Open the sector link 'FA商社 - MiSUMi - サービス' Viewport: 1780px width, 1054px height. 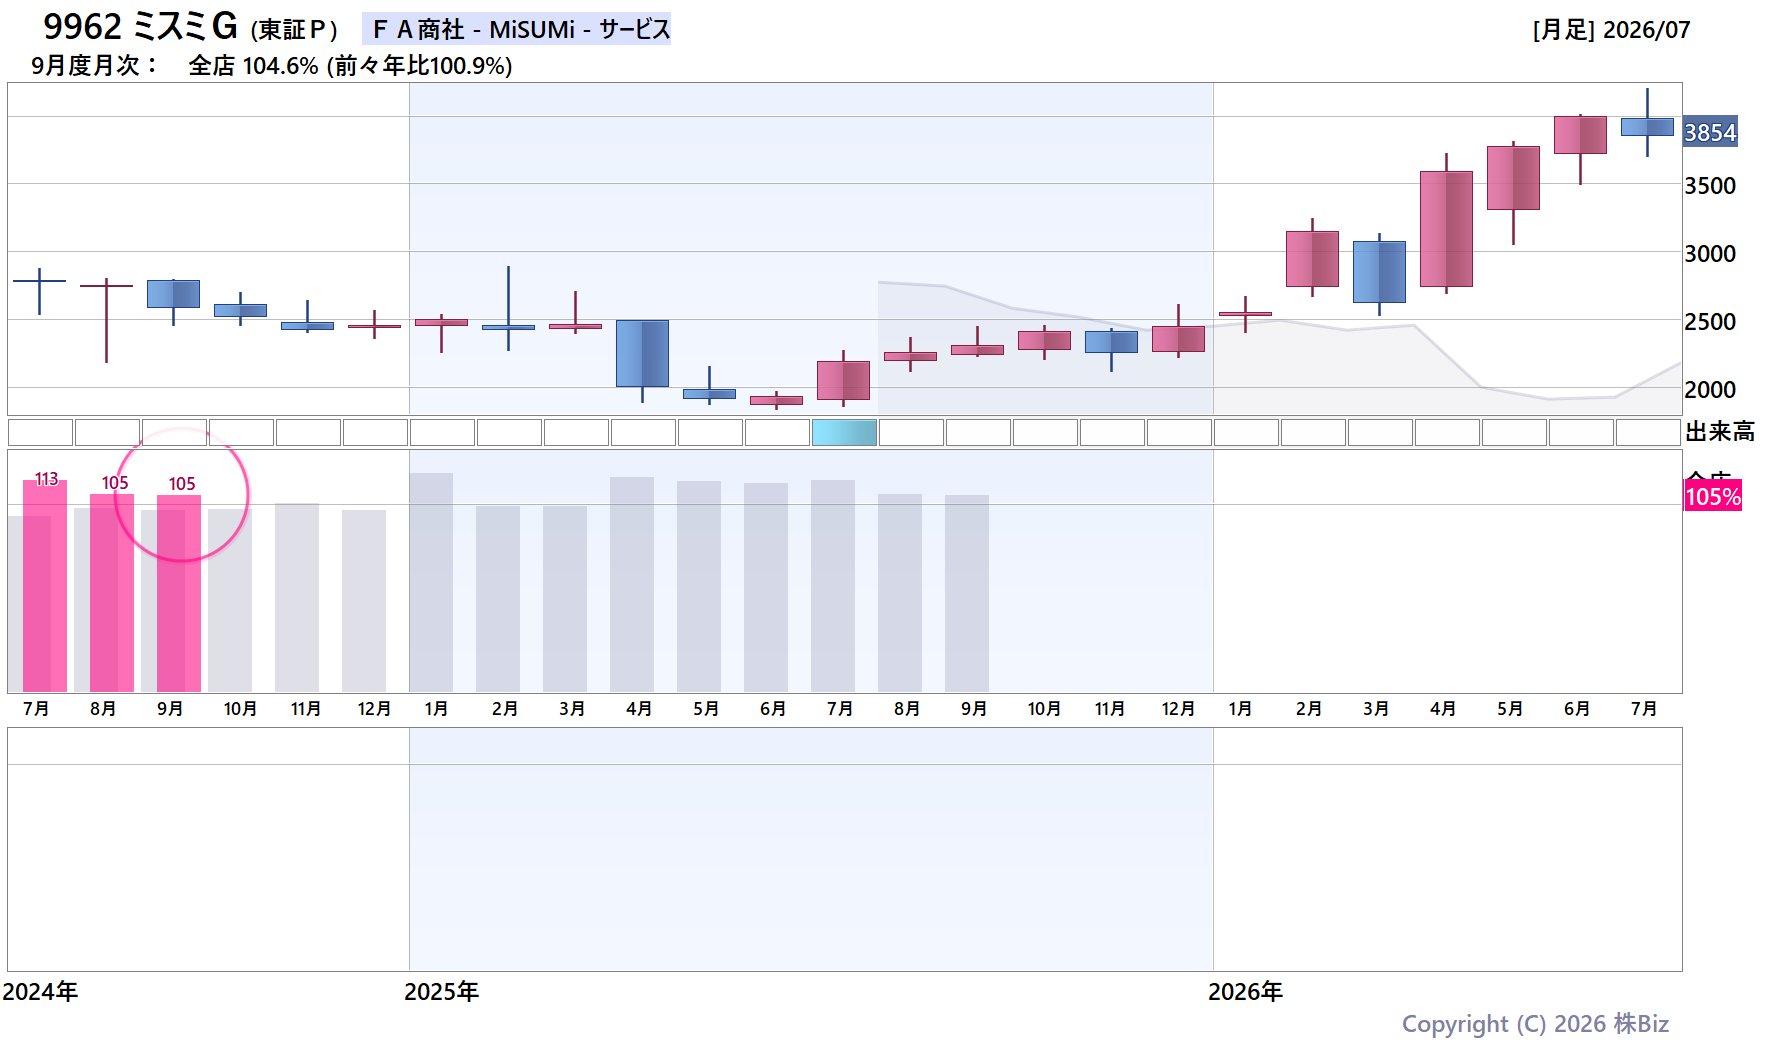click(x=517, y=29)
